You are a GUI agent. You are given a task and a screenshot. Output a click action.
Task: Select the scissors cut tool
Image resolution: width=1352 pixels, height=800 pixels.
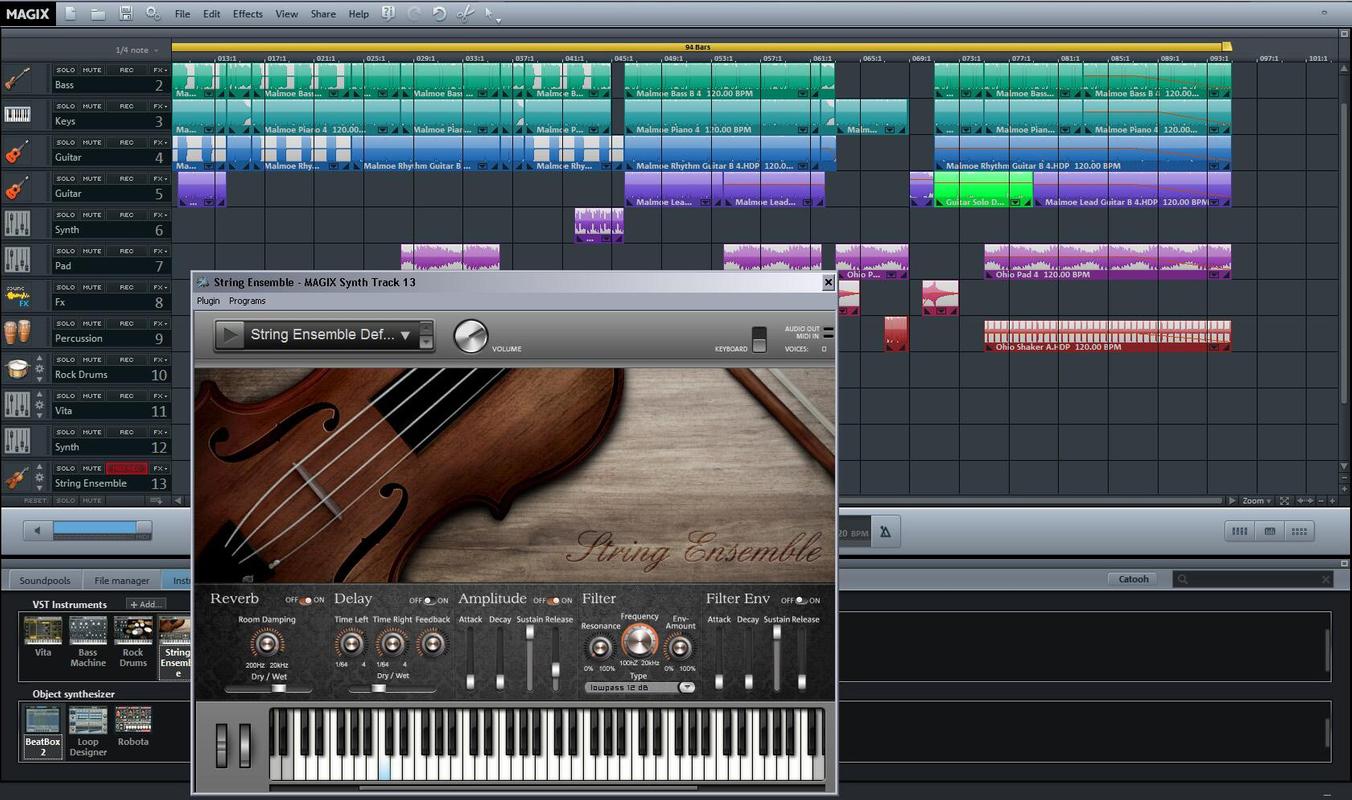(465, 13)
